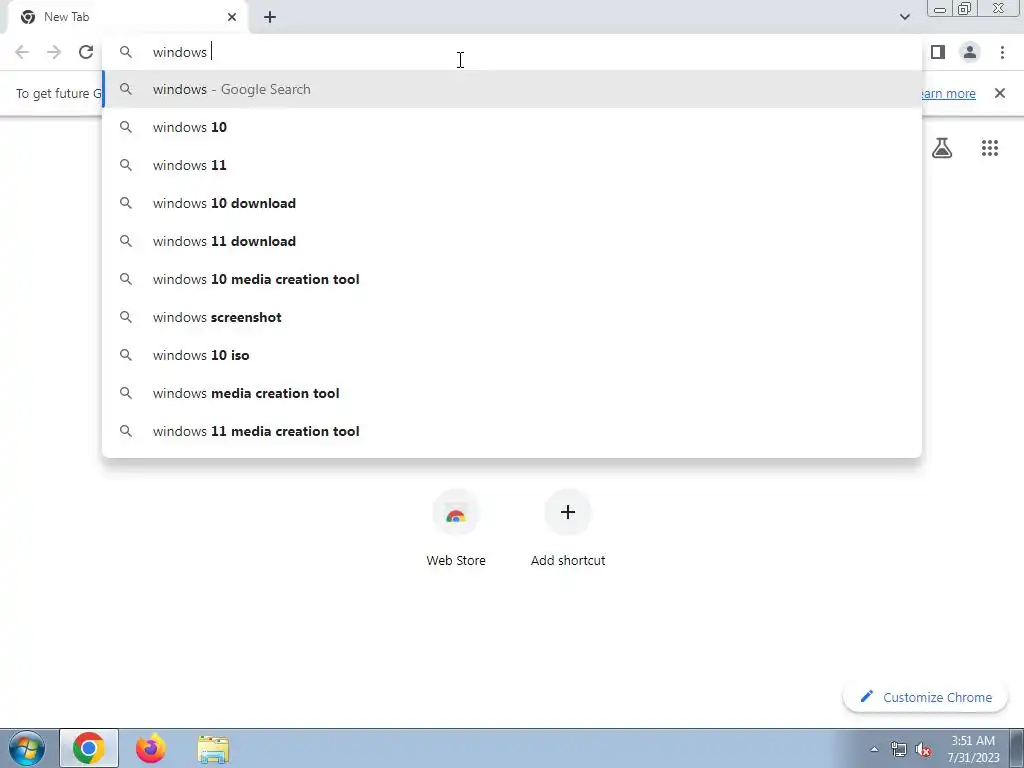Select 'windows media creation tool' suggestion
The image size is (1024, 768).
(x=512, y=393)
